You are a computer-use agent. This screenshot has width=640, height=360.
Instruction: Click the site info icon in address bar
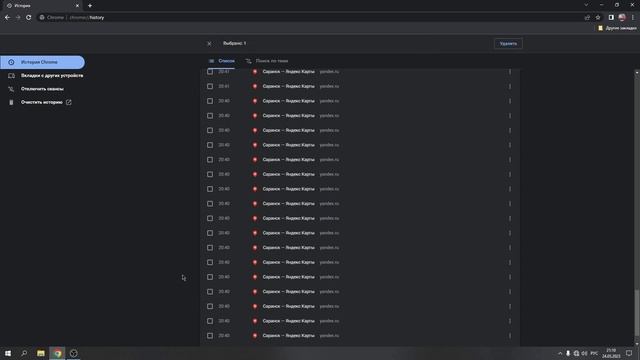pyautogui.click(x=42, y=18)
